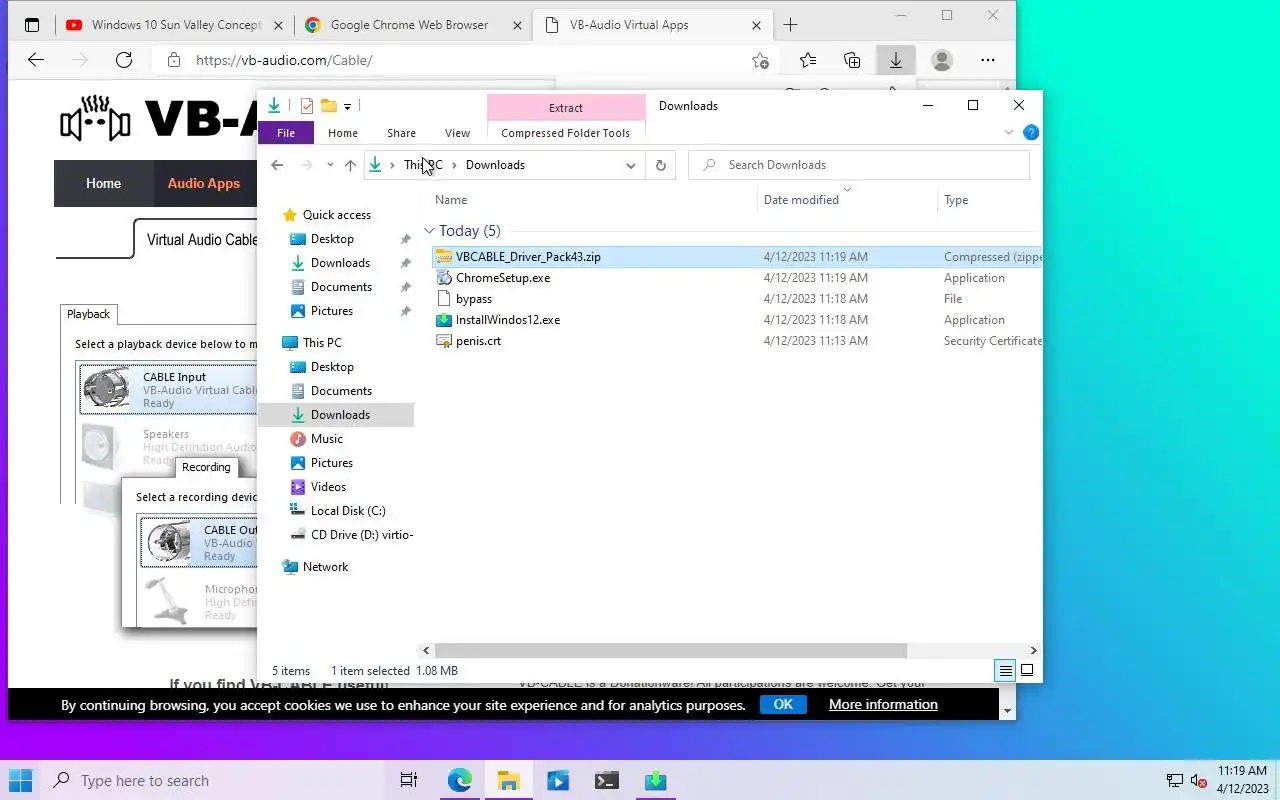Open the Windows Start menu
The image size is (1280, 800).
[x=20, y=780]
